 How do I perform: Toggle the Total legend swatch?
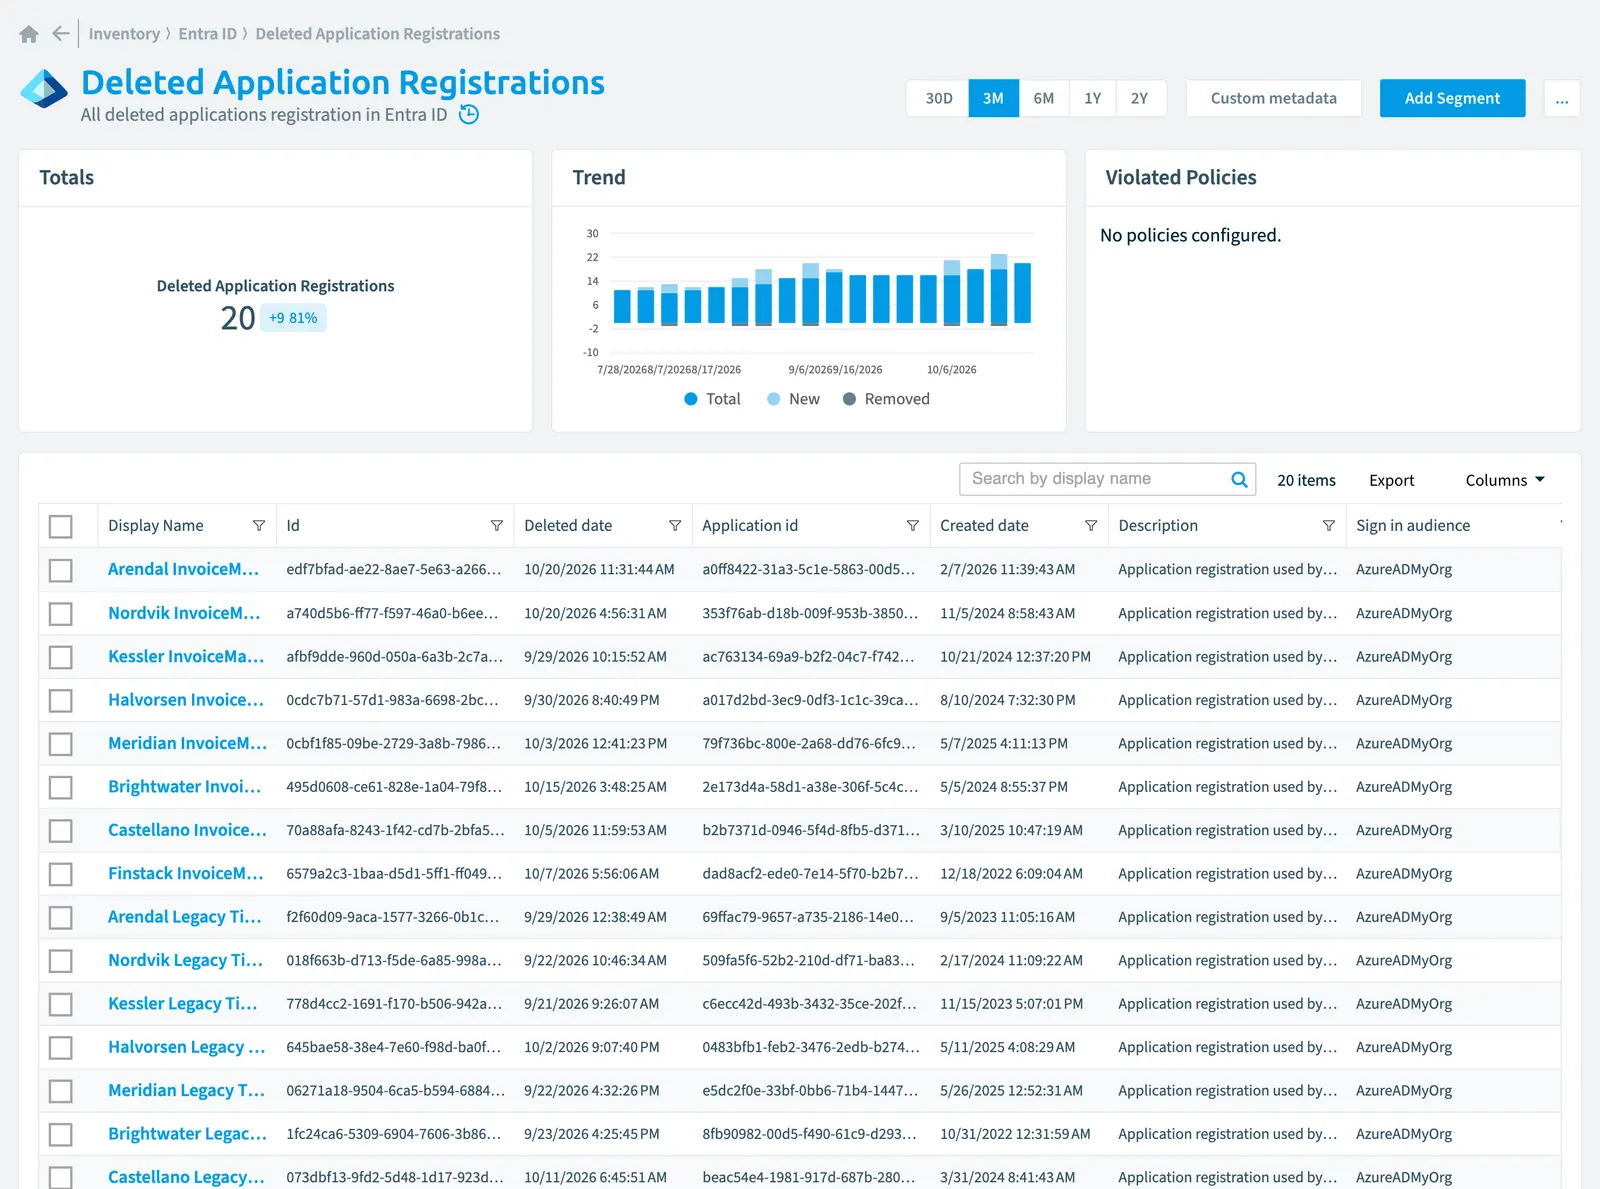pos(690,399)
